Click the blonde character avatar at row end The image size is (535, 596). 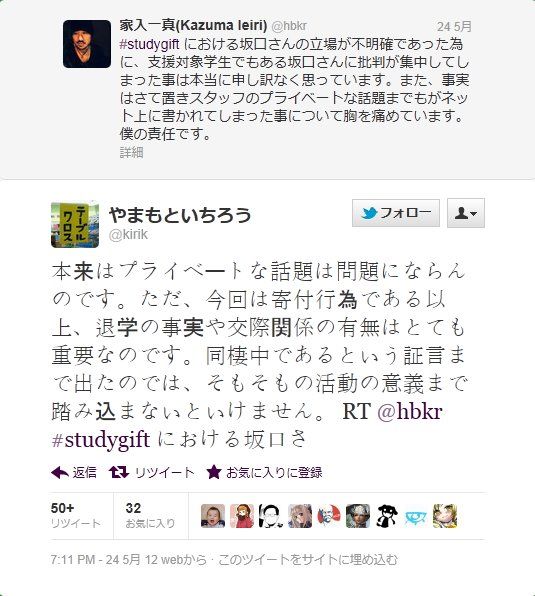click(445, 516)
